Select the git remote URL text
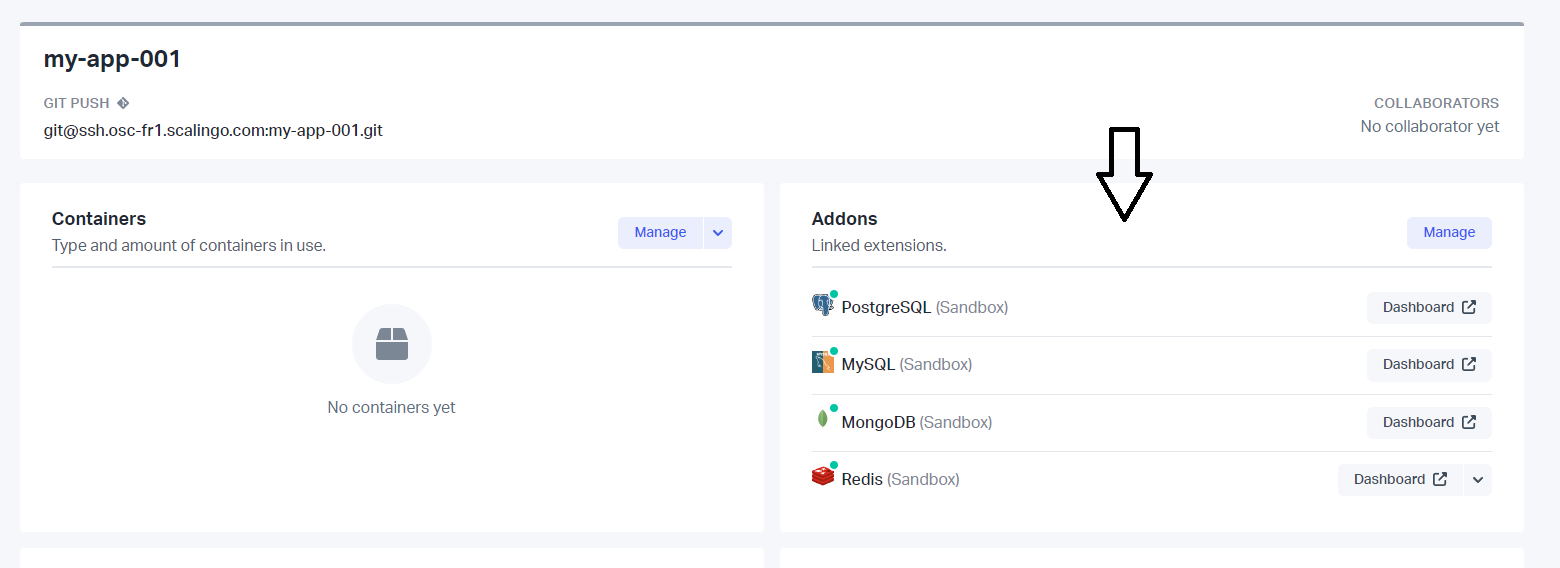 click(x=213, y=130)
